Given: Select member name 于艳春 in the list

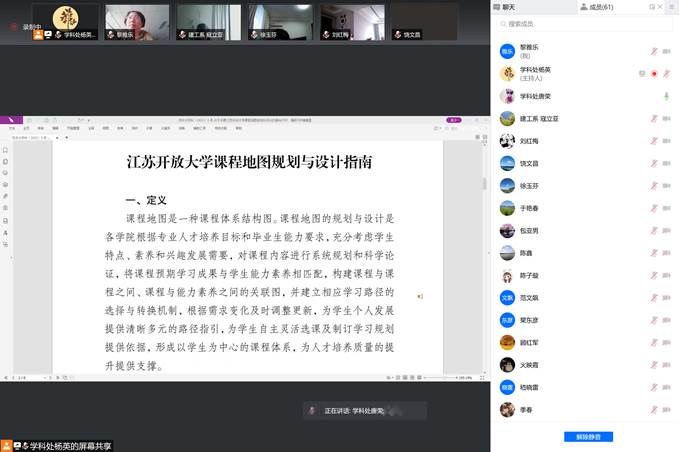Looking at the screenshot, I should pyautogui.click(x=529, y=208).
